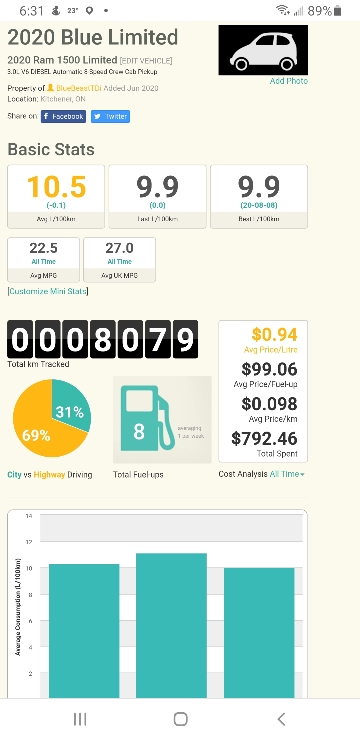Tap the fuel pump Total Fuel-ups icon
This screenshot has height=740, width=360.
click(162, 420)
